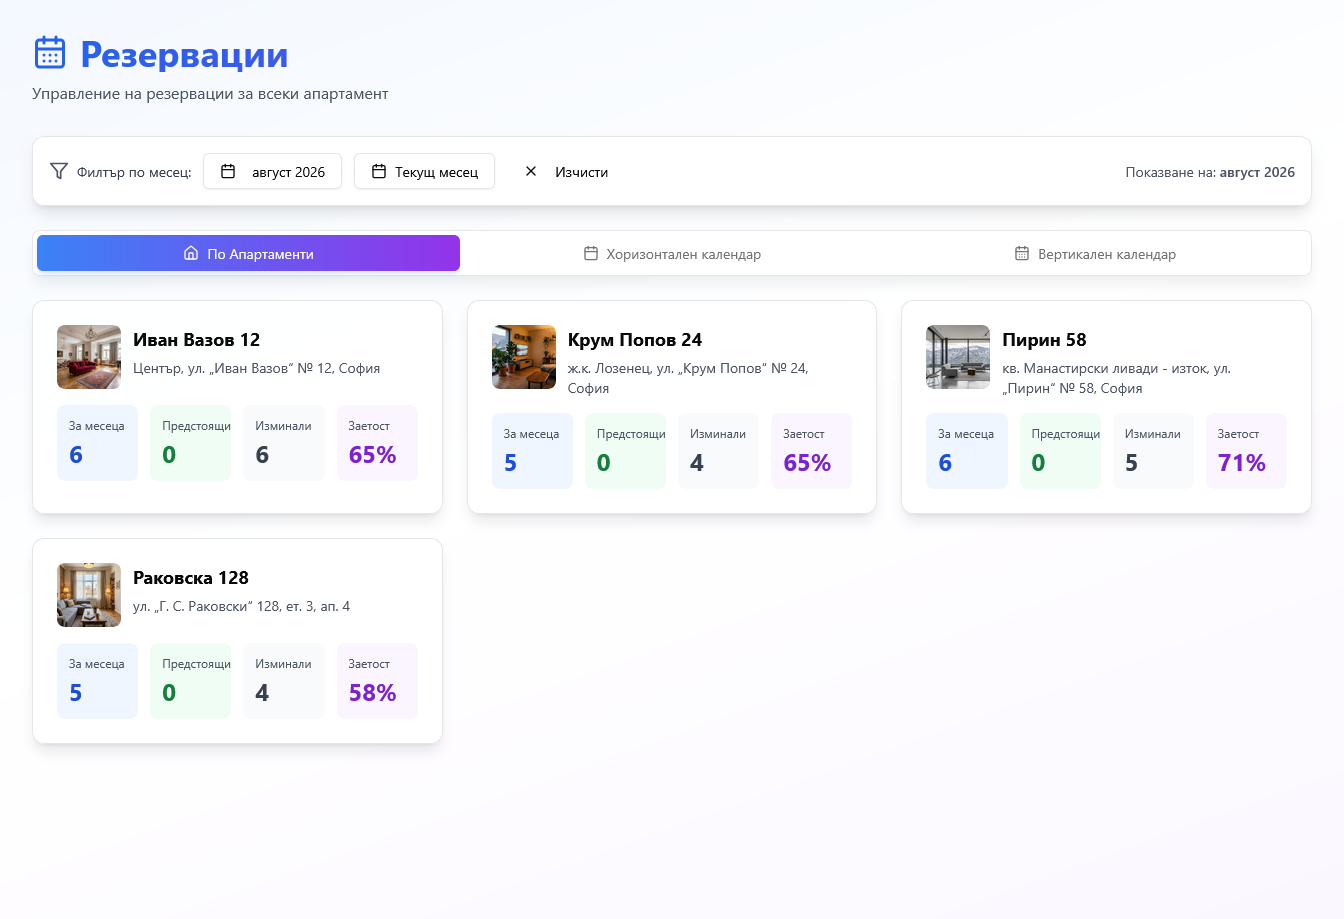Open the Раковска 128 apartment thumbnail

[x=89, y=595]
